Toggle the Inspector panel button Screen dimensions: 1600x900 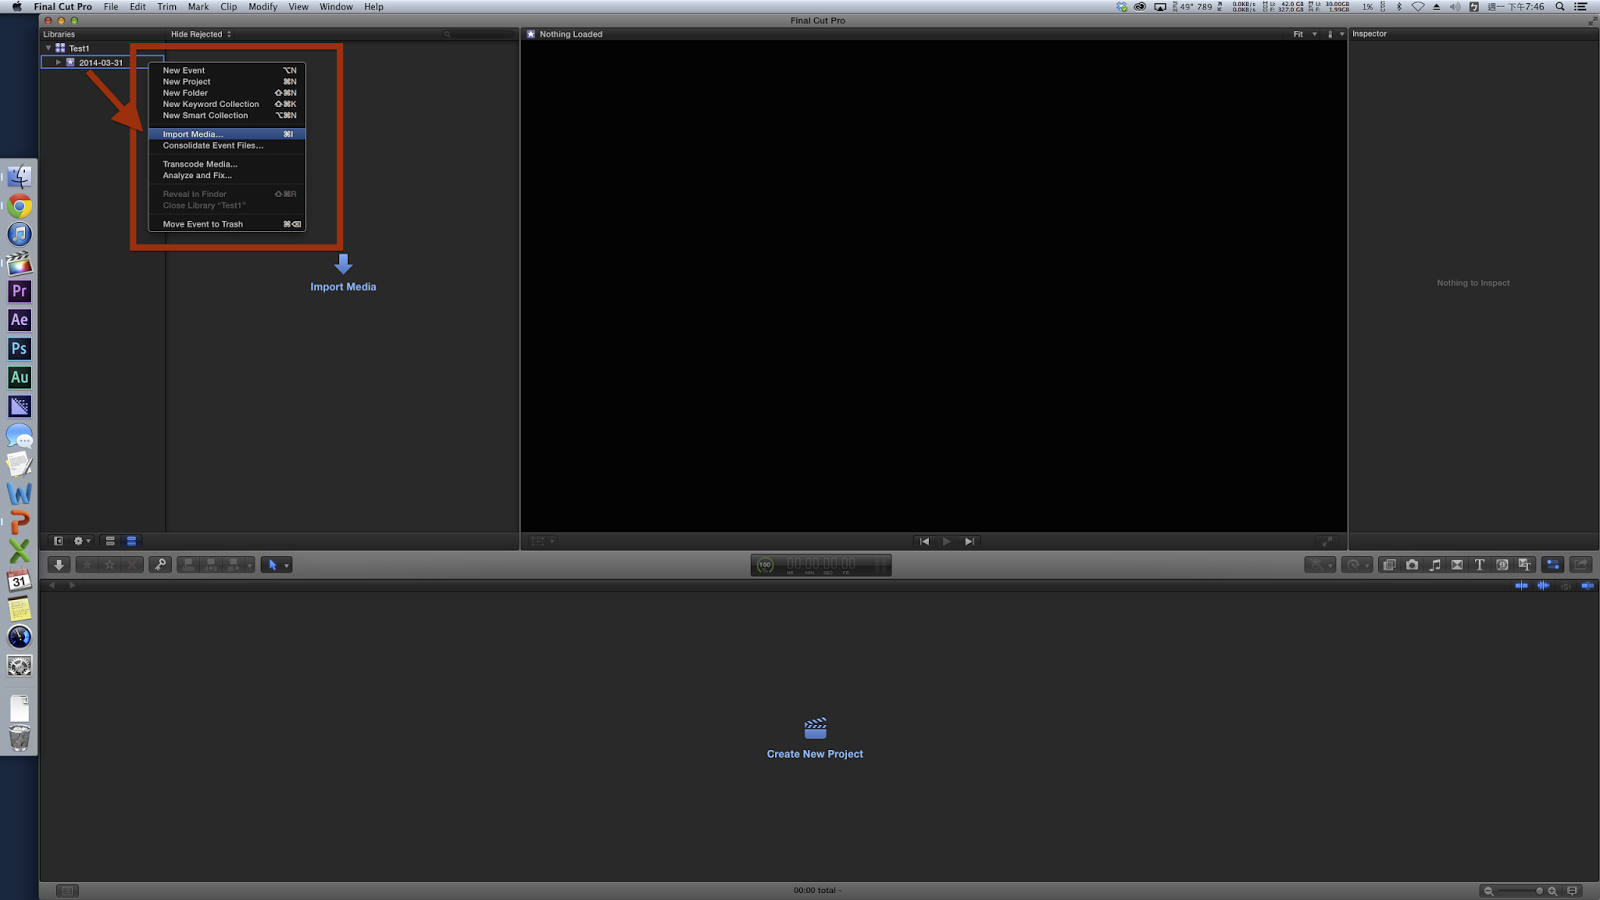[x=1553, y=565]
